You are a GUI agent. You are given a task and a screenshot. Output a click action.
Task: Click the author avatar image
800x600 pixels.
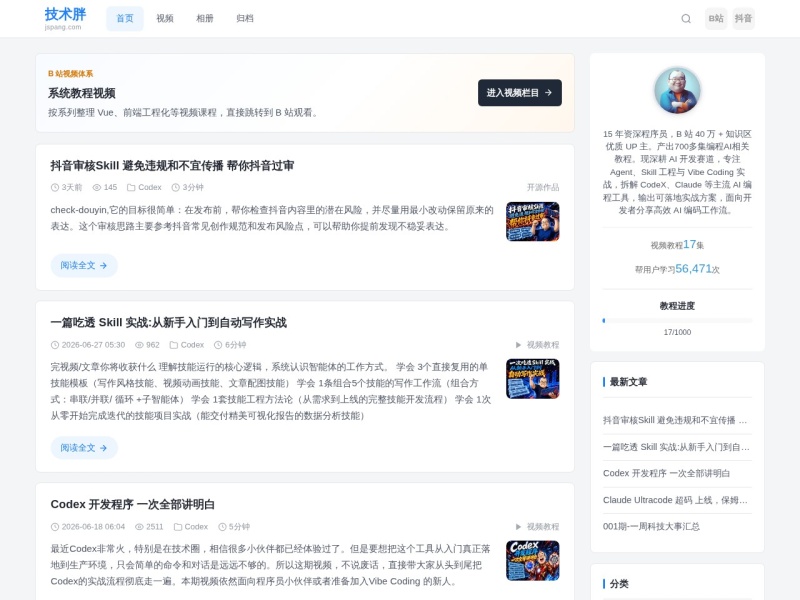(677, 91)
